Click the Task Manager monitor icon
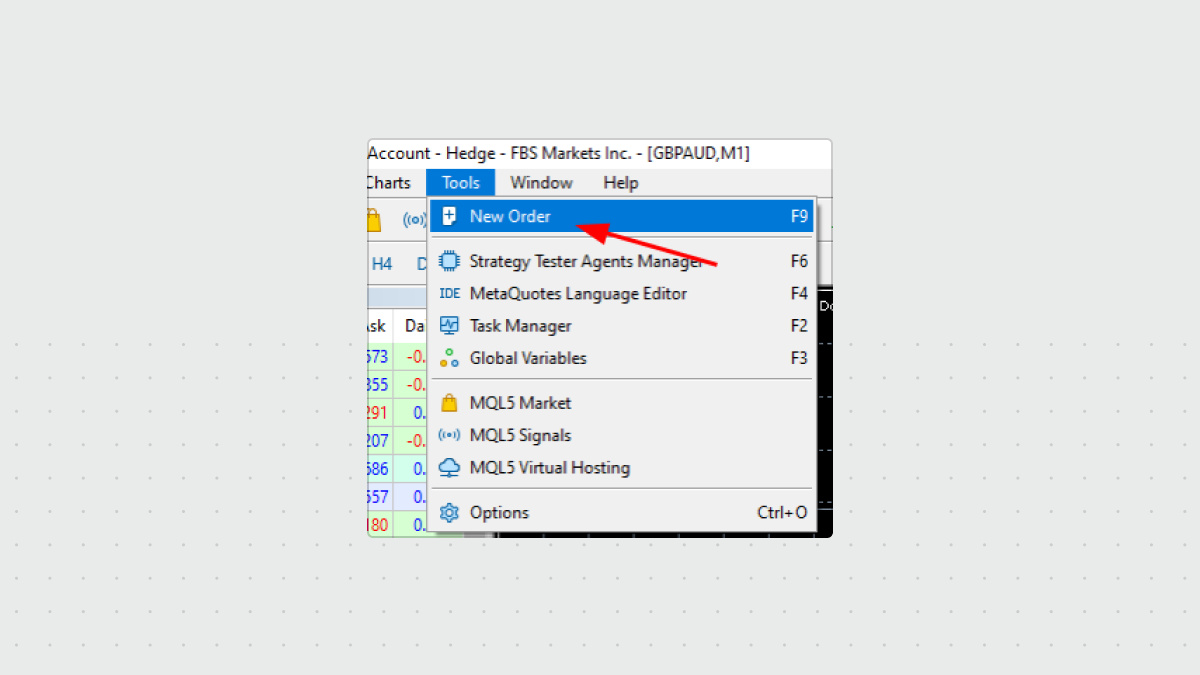 click(450, 326)
